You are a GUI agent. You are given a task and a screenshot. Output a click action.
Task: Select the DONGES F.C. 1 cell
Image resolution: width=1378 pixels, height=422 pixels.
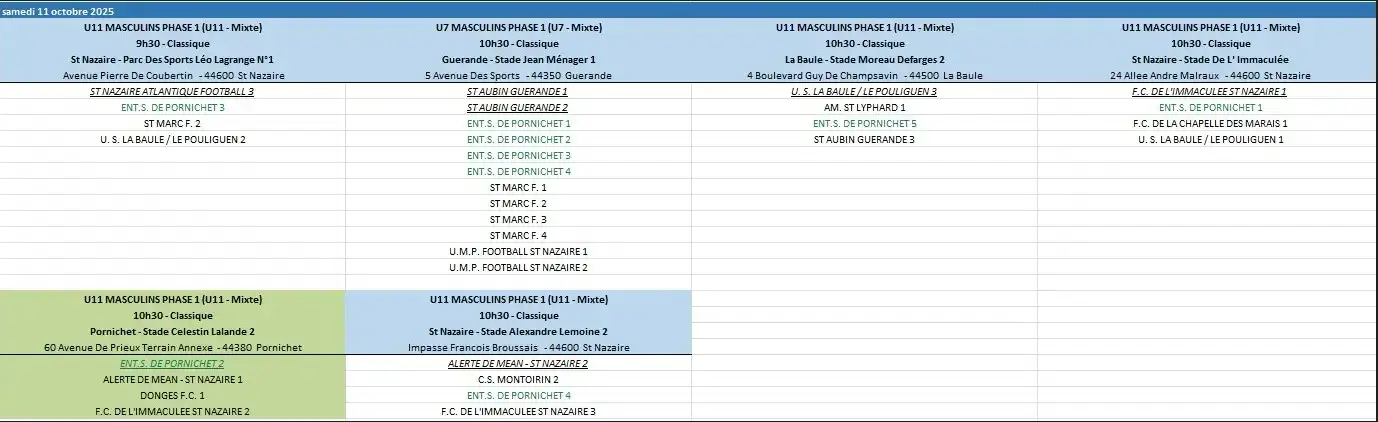[172, 396]
